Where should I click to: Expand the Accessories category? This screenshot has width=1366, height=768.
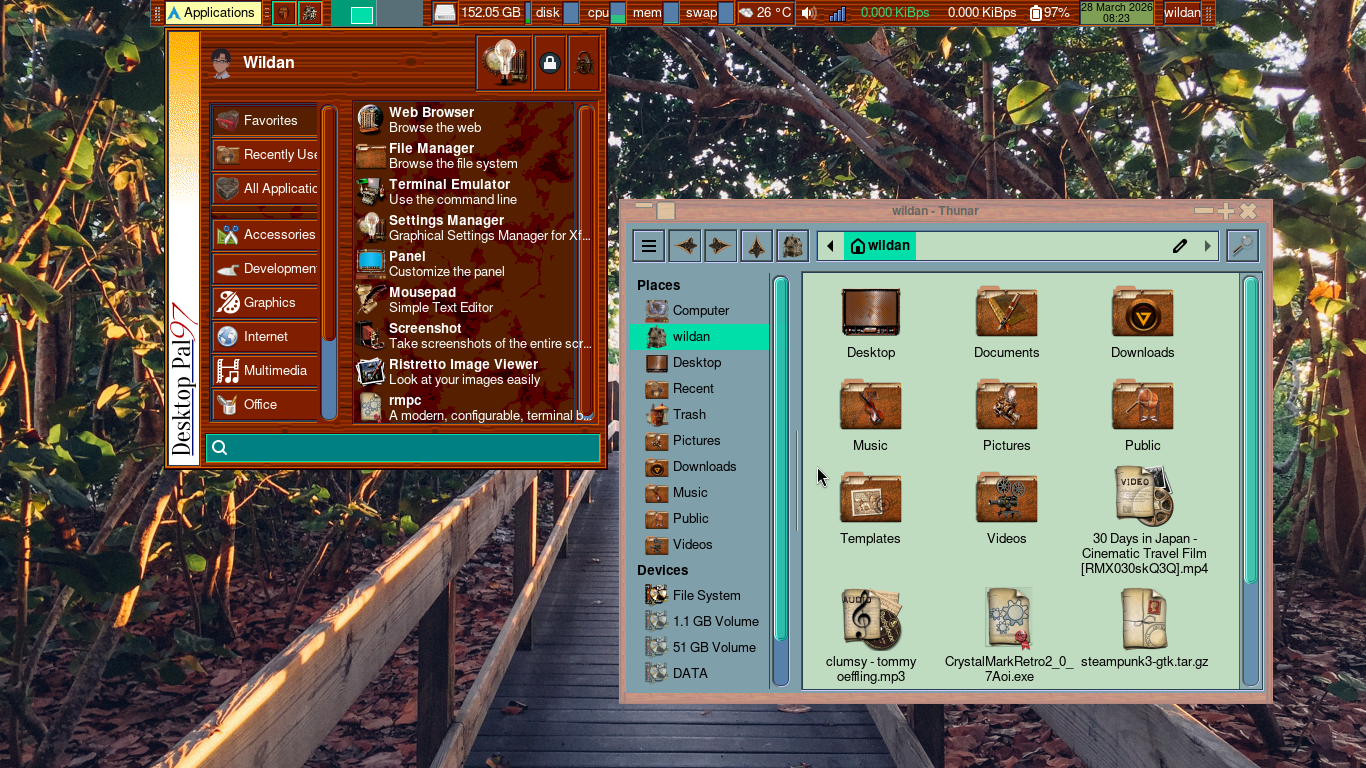265,234
